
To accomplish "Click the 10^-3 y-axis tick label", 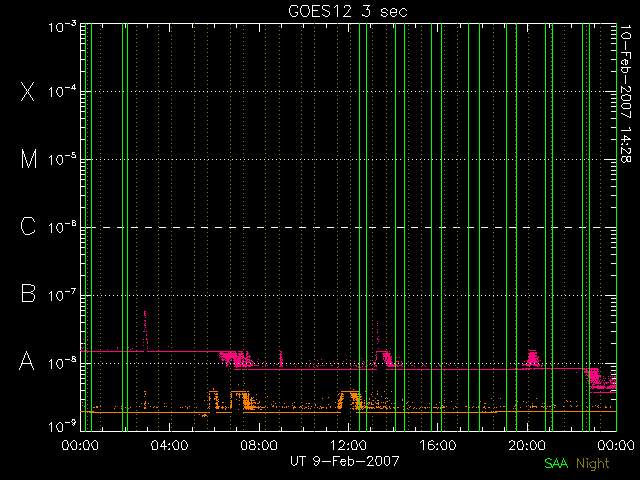I will click(62, 27).
